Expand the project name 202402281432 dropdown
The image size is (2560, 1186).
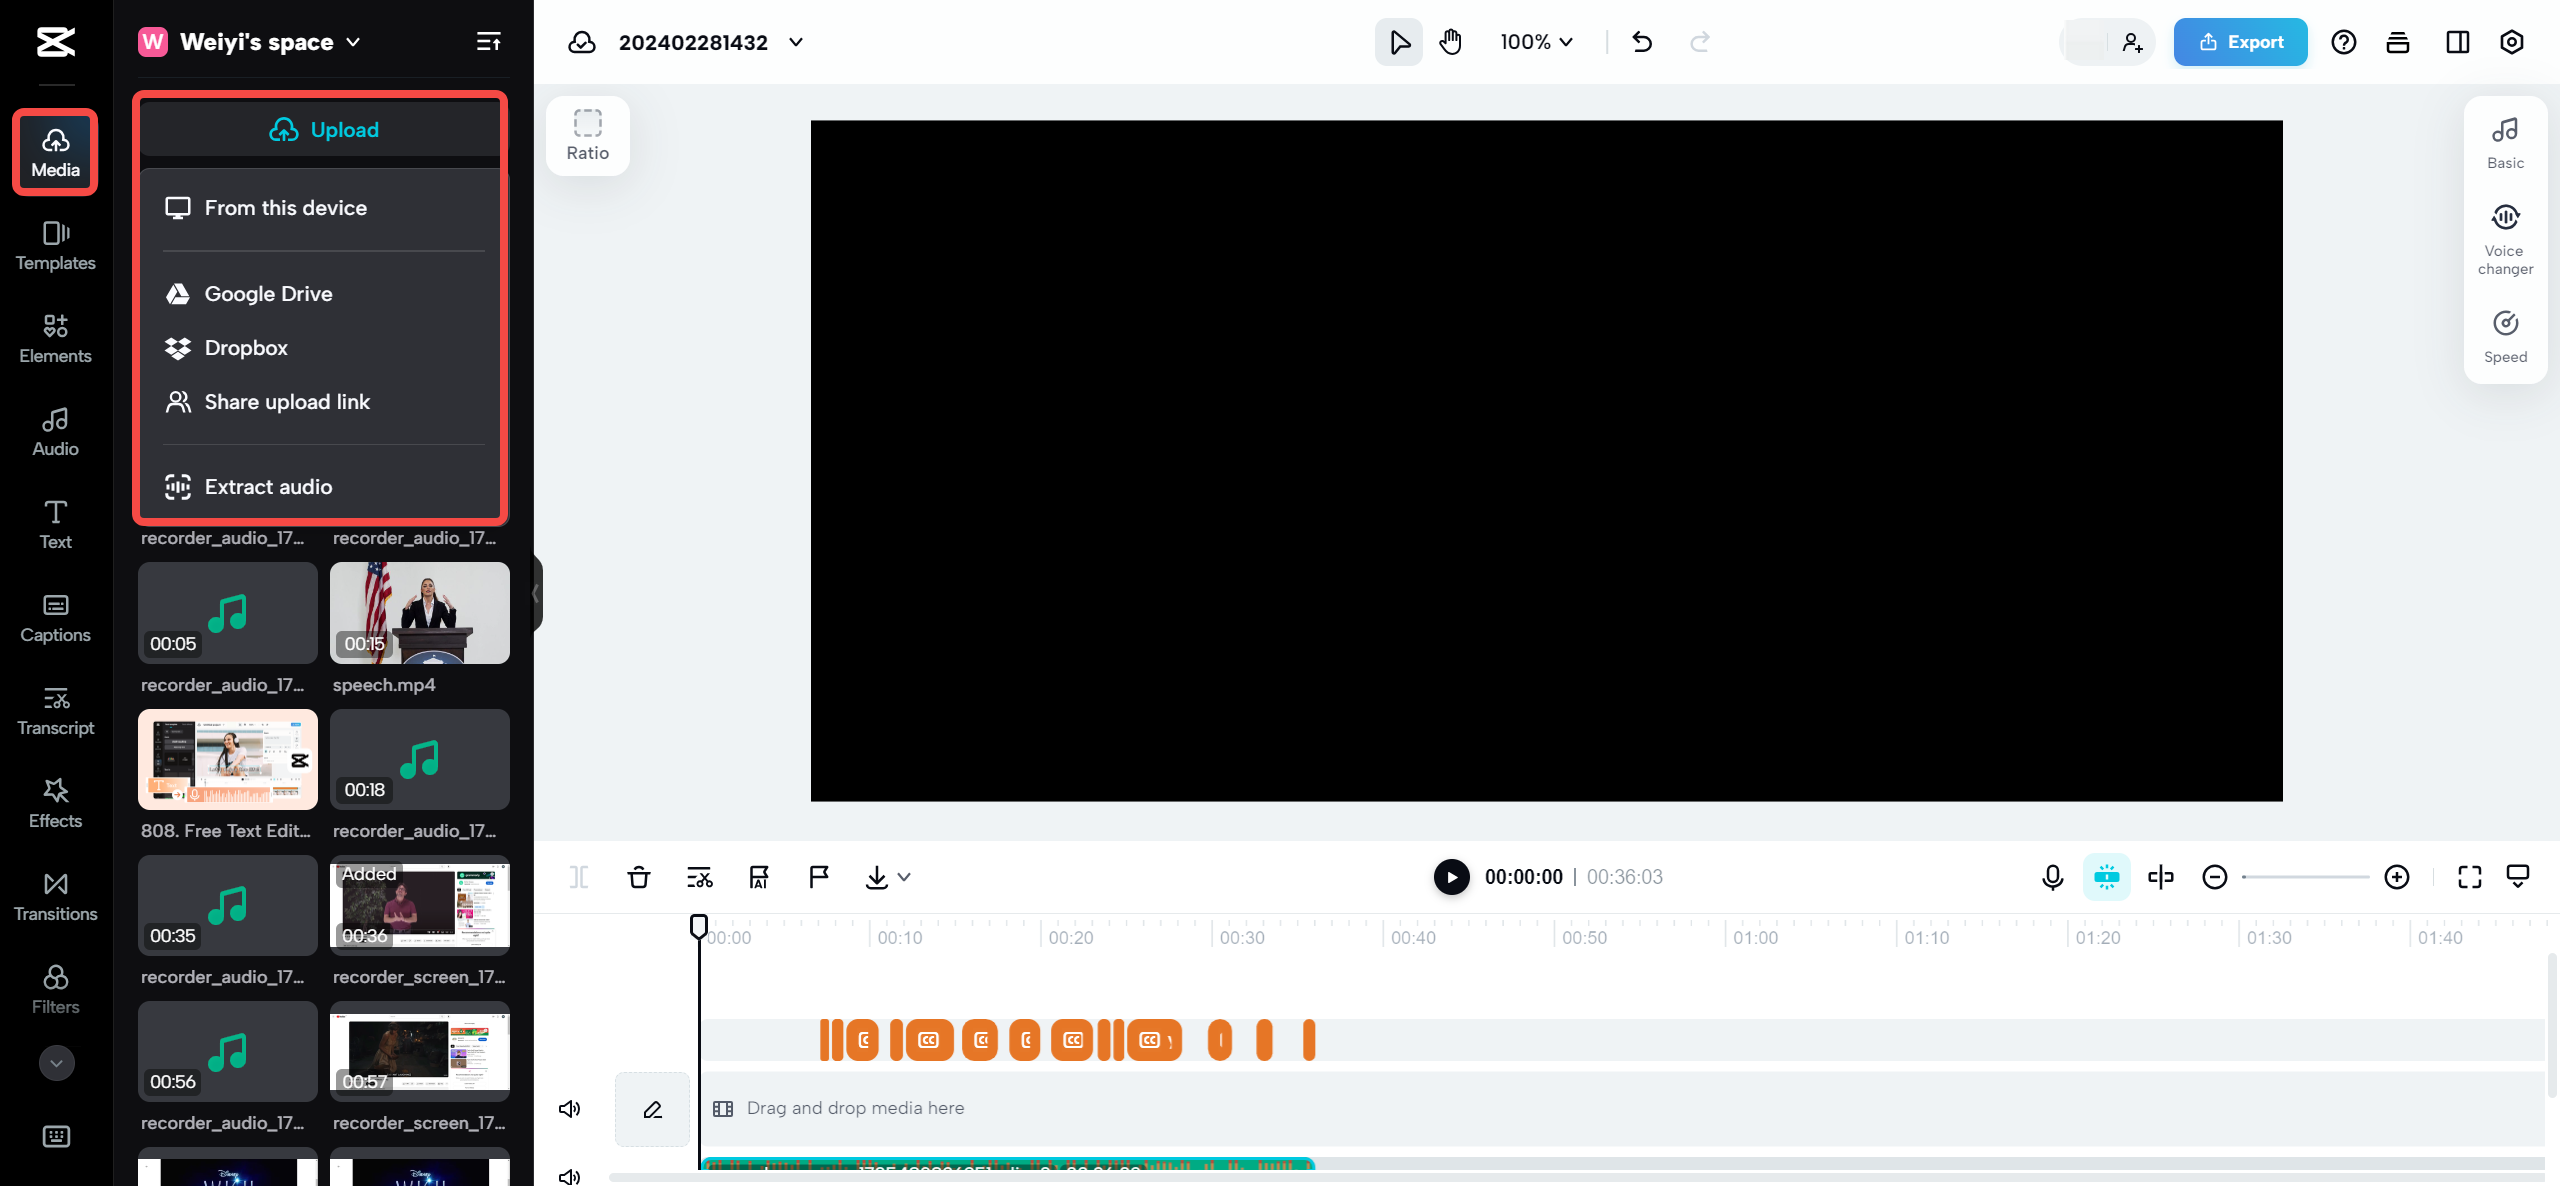coord(795,42)
